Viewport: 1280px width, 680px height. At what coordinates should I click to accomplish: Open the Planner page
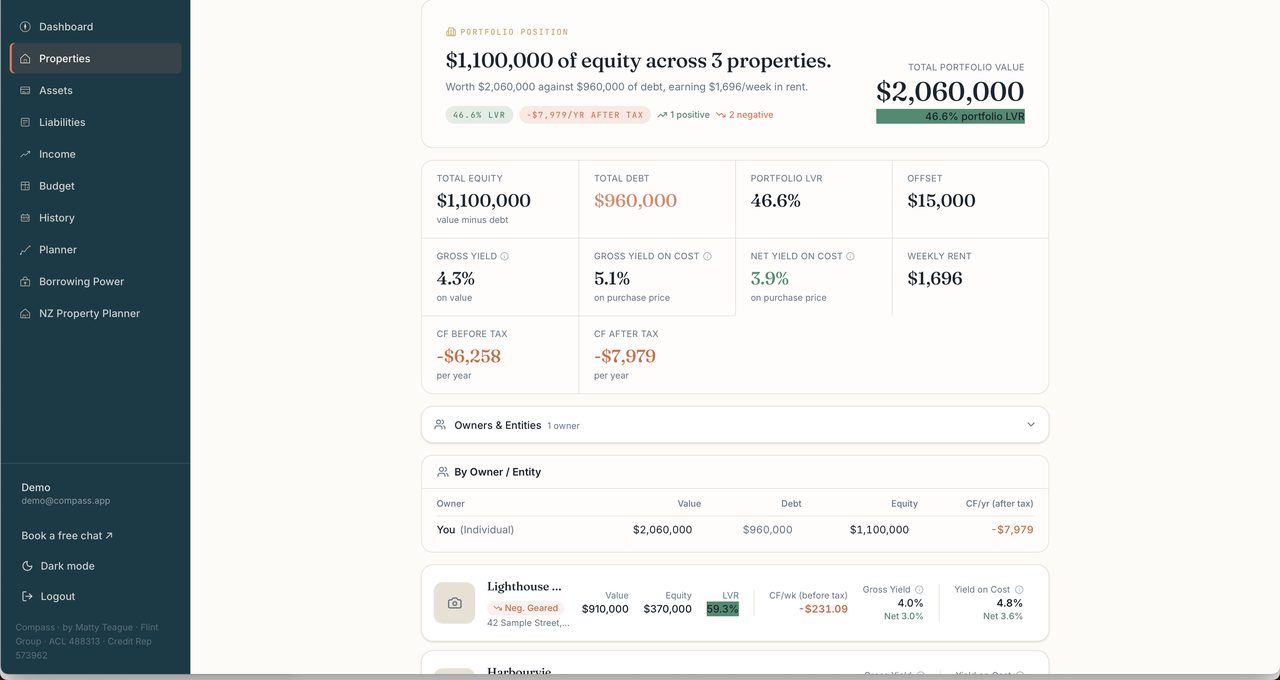coord(95,250)
